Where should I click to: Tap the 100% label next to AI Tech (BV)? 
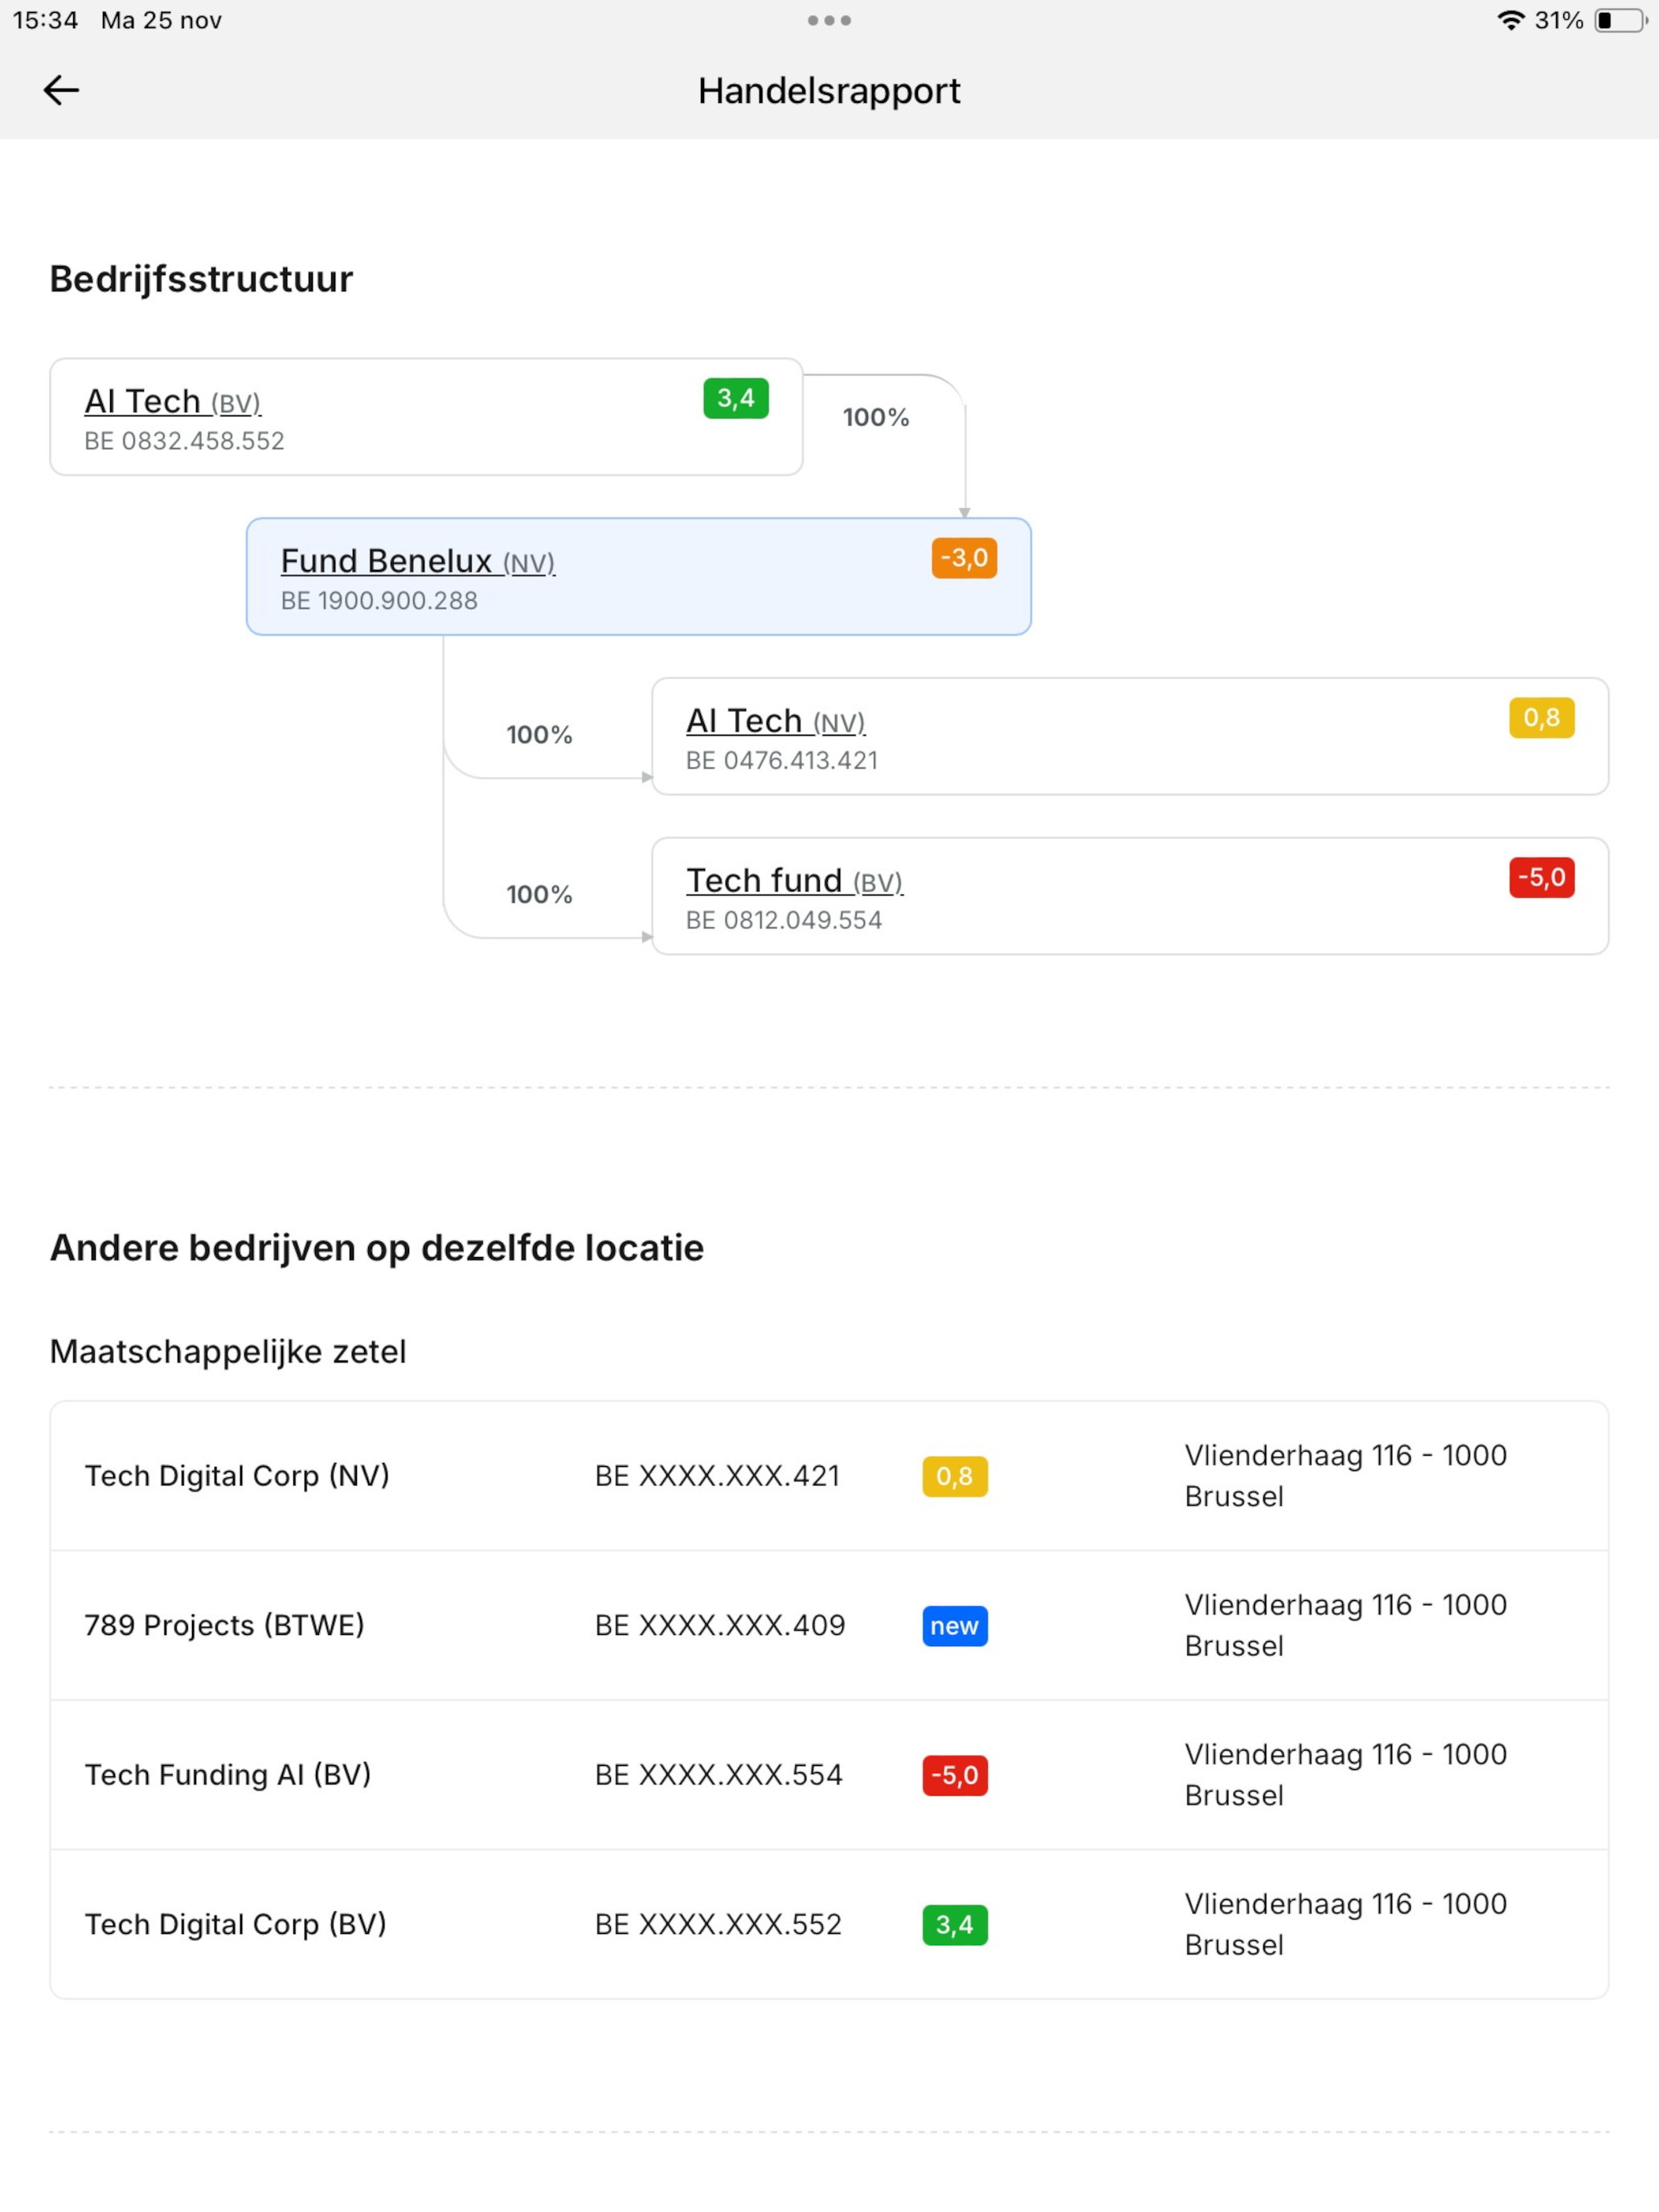click(876, 417)
